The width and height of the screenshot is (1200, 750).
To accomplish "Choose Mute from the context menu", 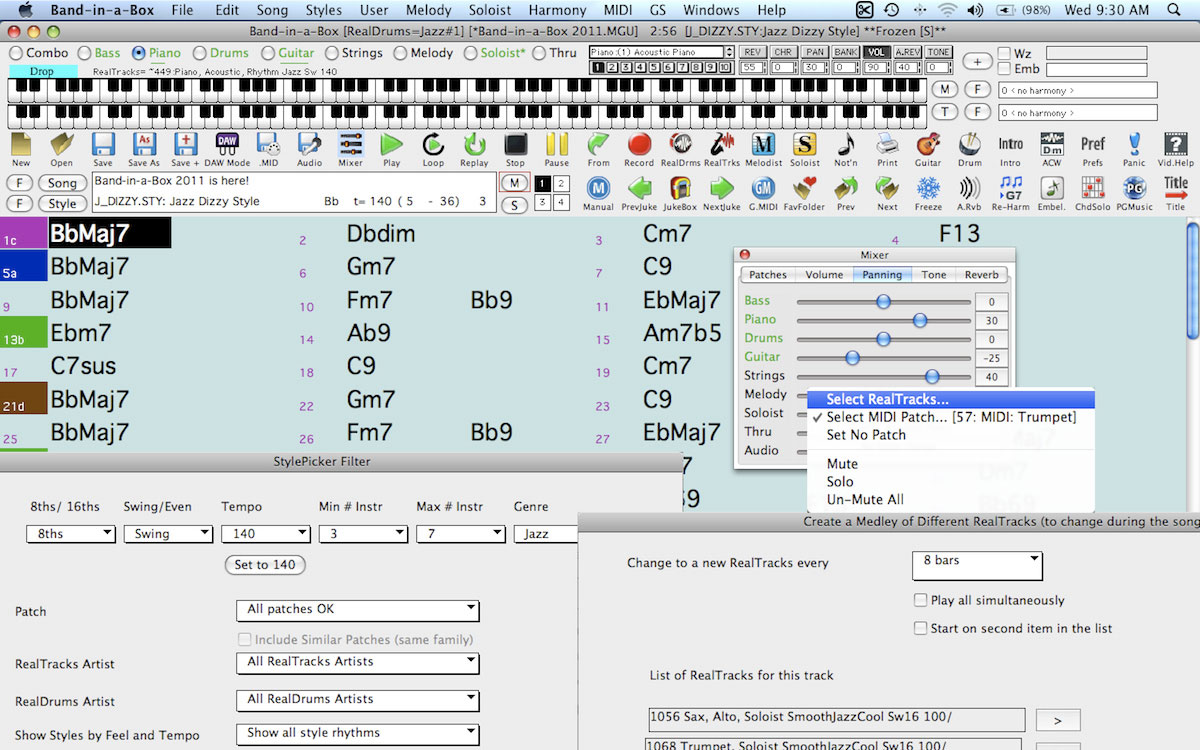I will point(842,464).
